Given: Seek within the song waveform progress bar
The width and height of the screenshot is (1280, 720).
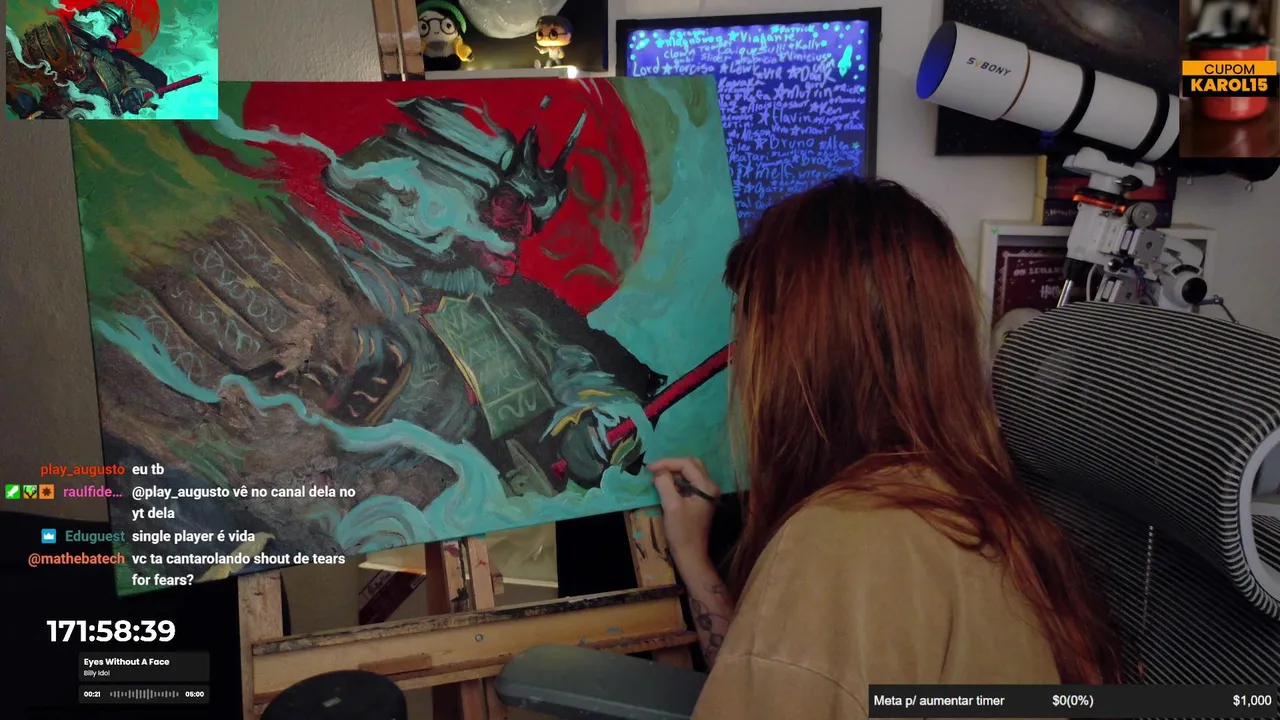Looking at the screenshot, I should tap(144, 694).
